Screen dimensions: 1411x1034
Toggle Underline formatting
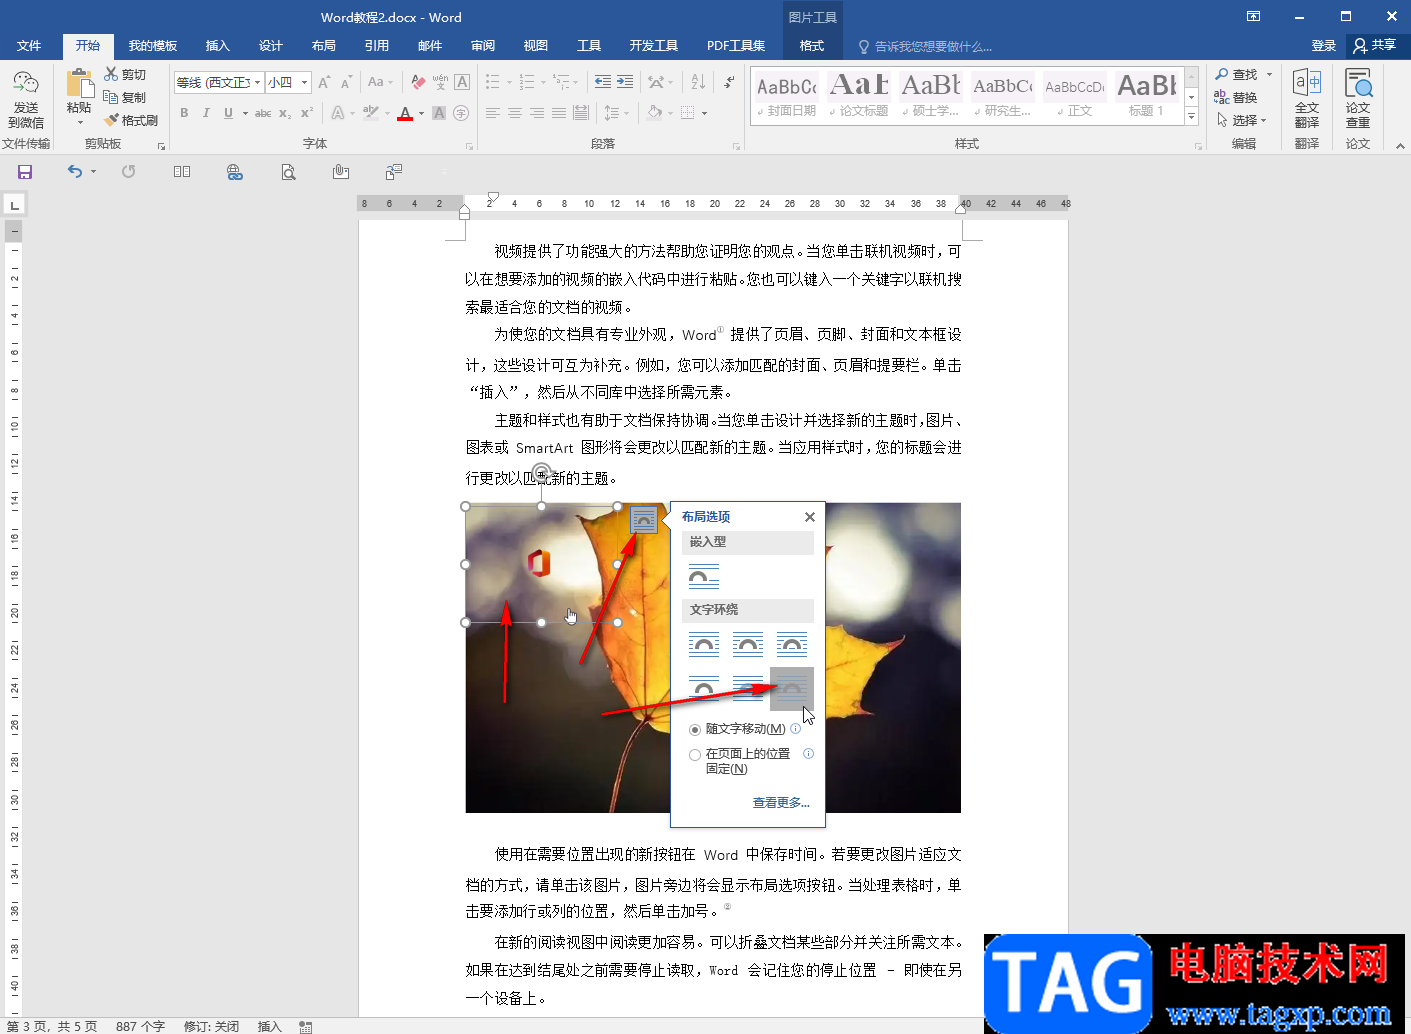(x=228, y=113)
